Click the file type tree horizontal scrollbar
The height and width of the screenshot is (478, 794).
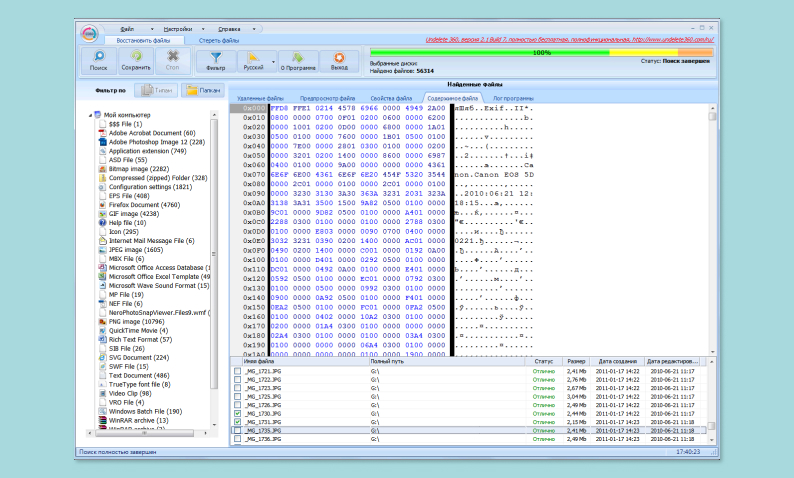pos(147,433)
